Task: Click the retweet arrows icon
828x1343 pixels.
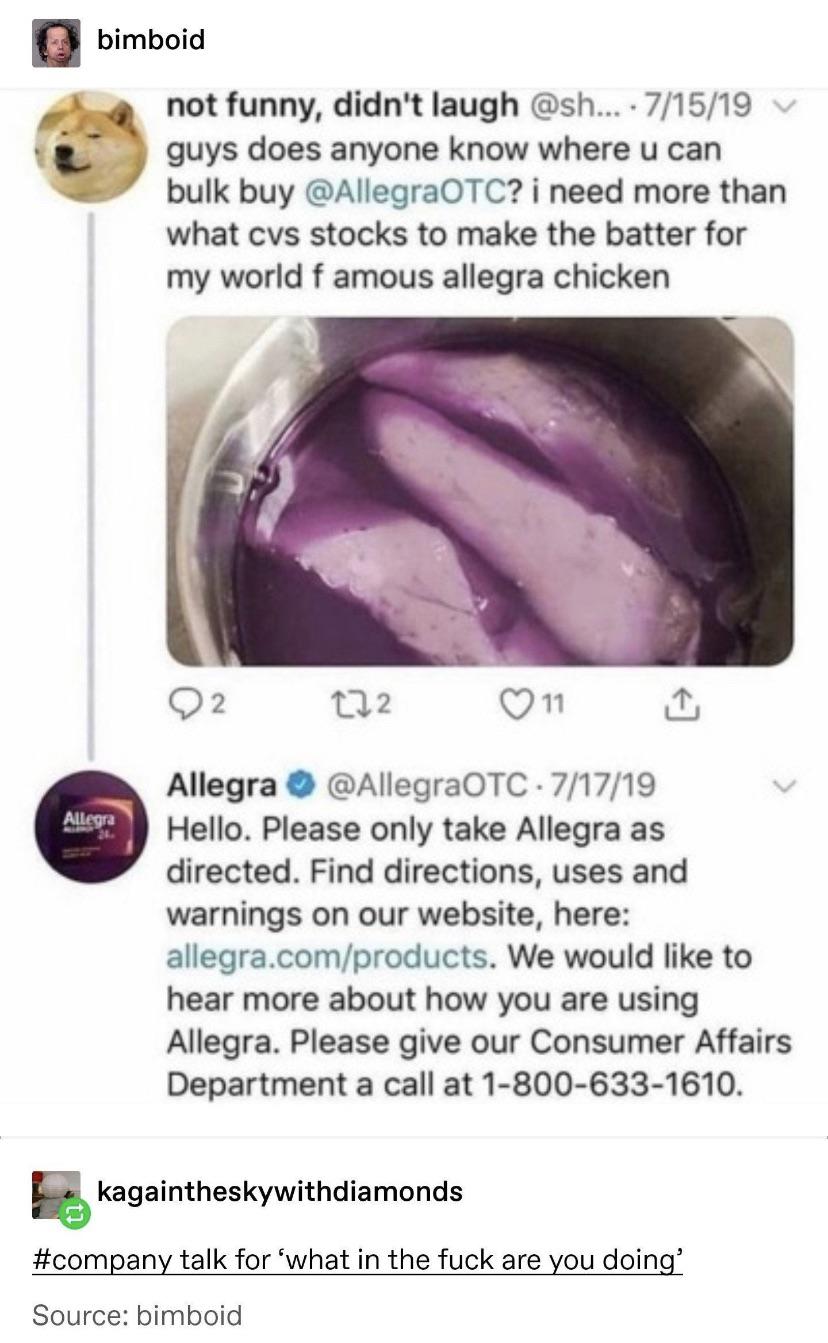Action: point(315,708)
